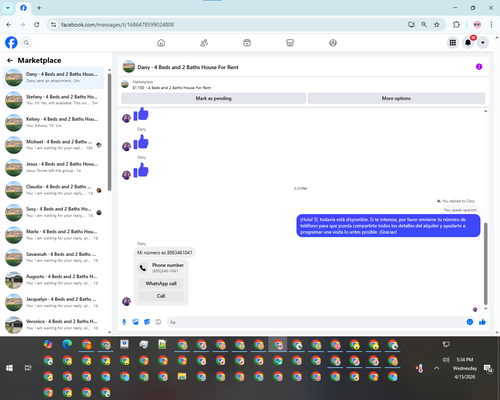
Task: Click the chat messages scrollbar
Action: pyautogui.click(x=485, y=263)
